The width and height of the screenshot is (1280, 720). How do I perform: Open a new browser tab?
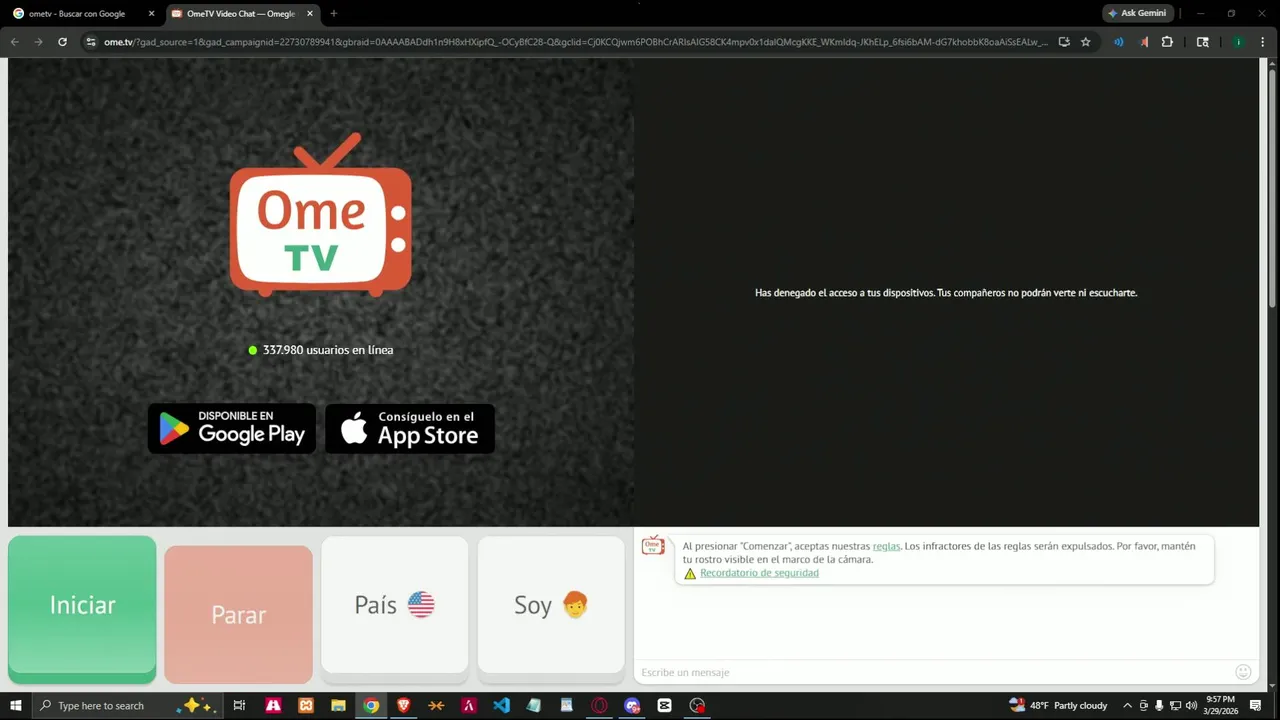pyautogui.click(x=334, y=14)
